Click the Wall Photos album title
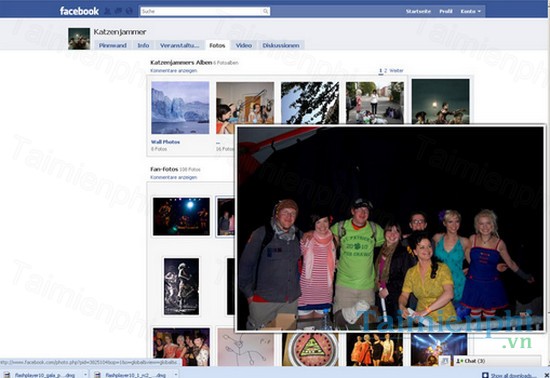Image resolution: width=550 pixels, height=378 pixels. [165, 142]
